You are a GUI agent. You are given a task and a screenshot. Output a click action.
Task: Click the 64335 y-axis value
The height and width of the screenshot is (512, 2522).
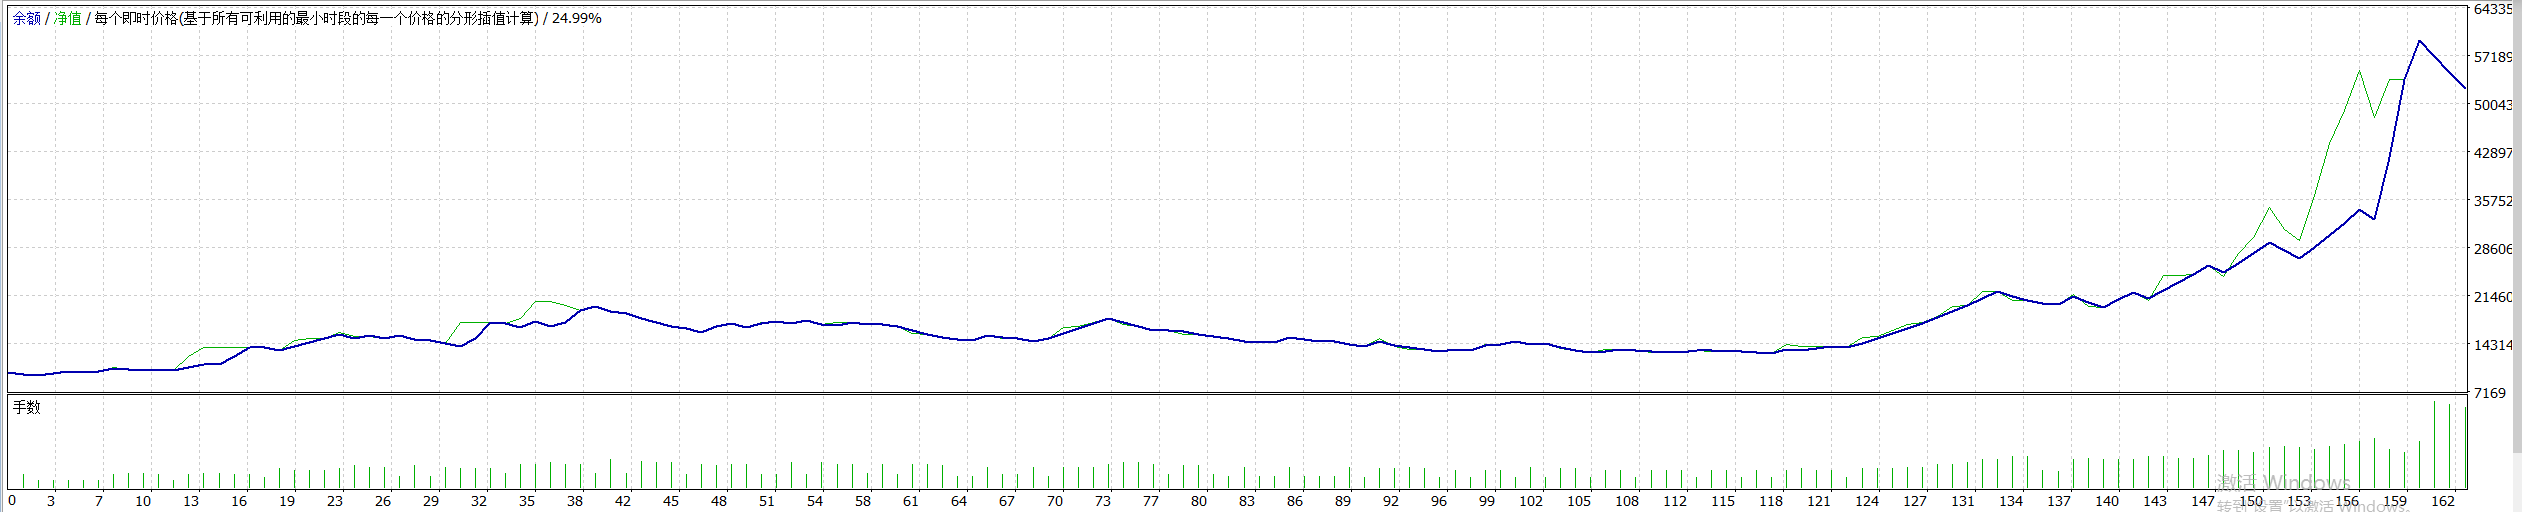pos(2493,9)
